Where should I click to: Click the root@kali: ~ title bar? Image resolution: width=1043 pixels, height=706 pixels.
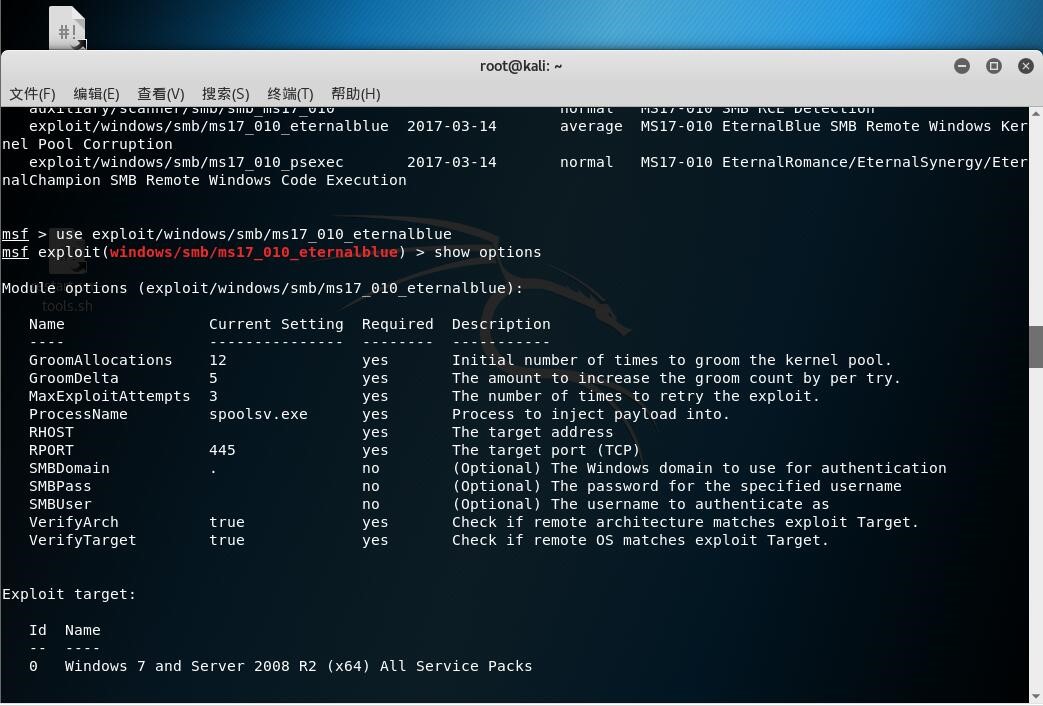521,66
